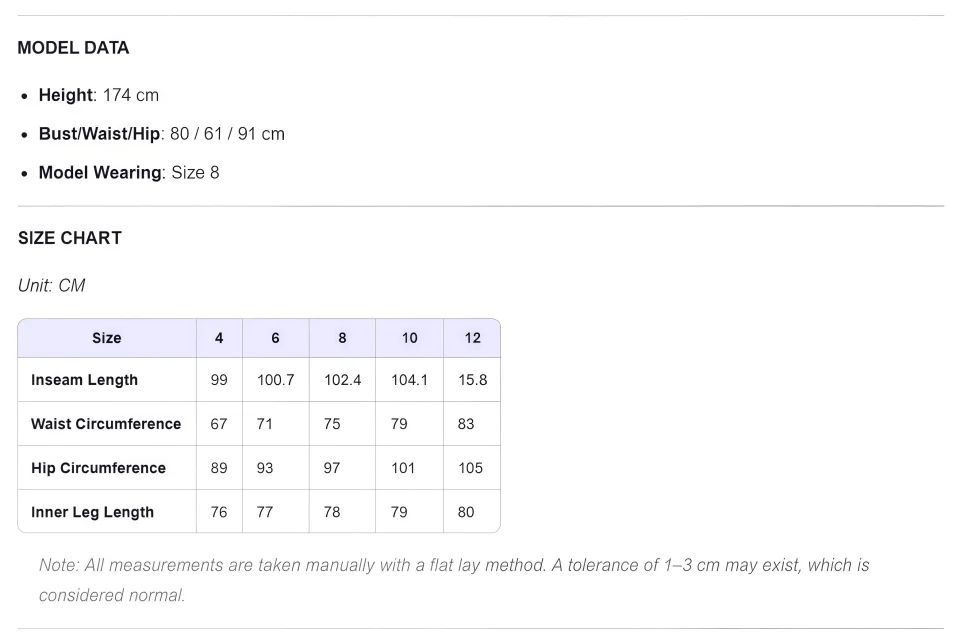
Task: Click the measurement tolerance note text
Action: (x=454, y=580)
